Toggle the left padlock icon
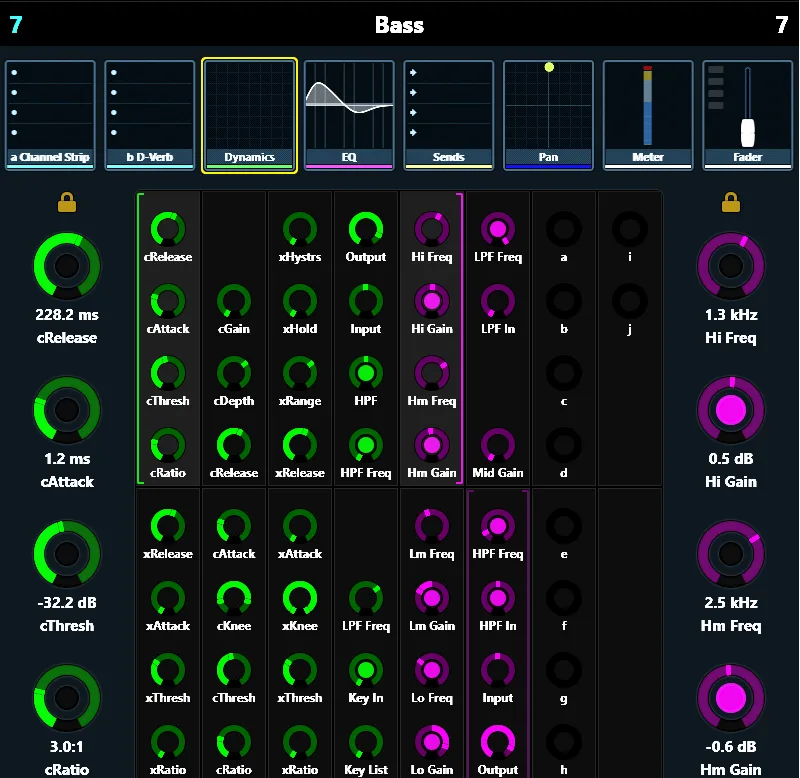 point(67,202)
